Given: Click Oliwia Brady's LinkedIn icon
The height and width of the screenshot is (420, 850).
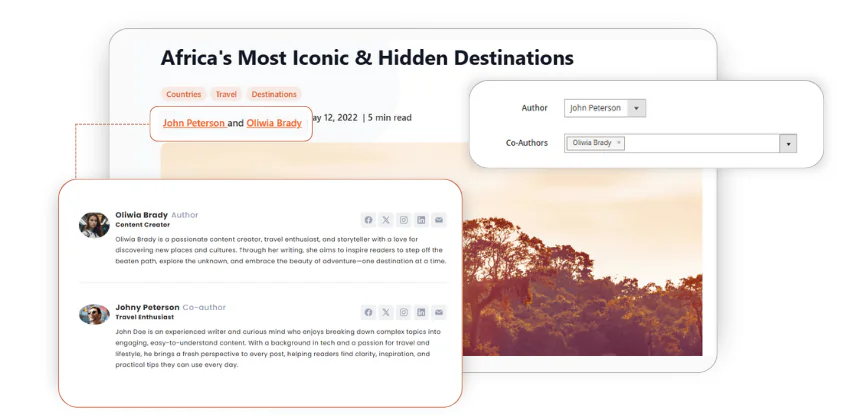Looking at the screenshot, I should coord(421,220).
